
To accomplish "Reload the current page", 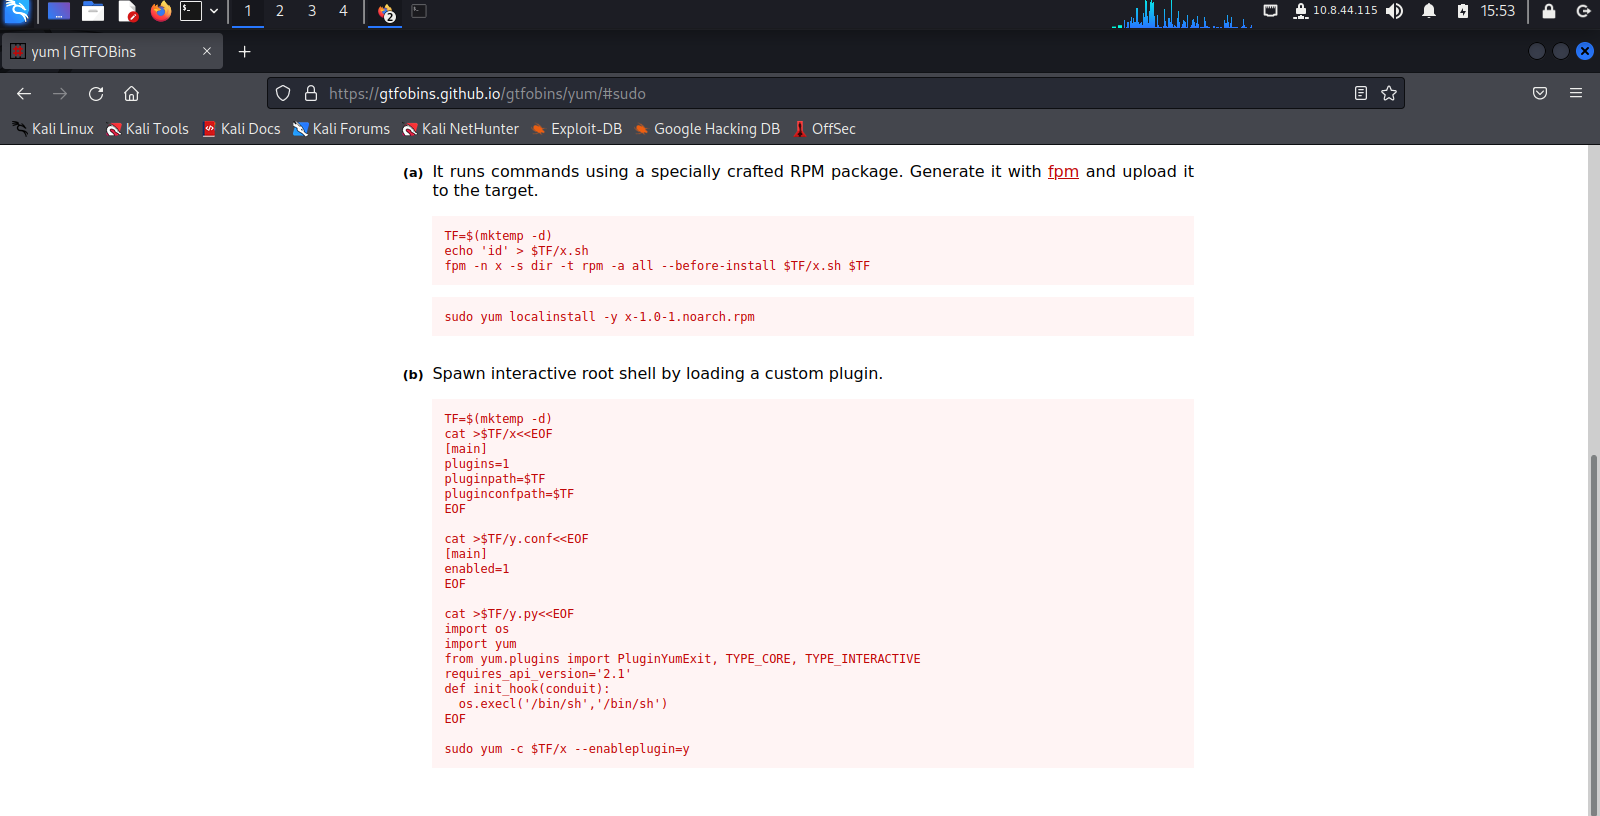I will pos(96,93).
